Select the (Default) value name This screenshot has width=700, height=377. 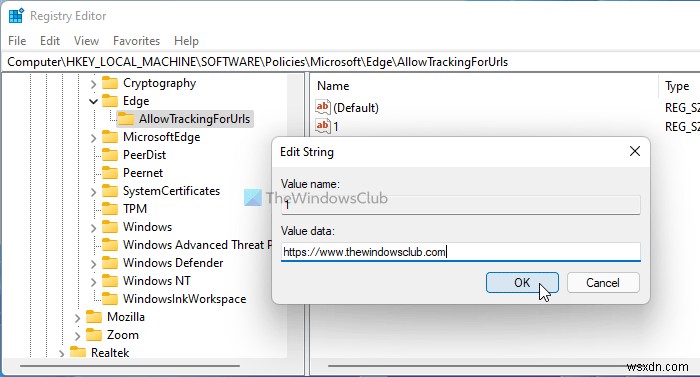coord(356,108)
